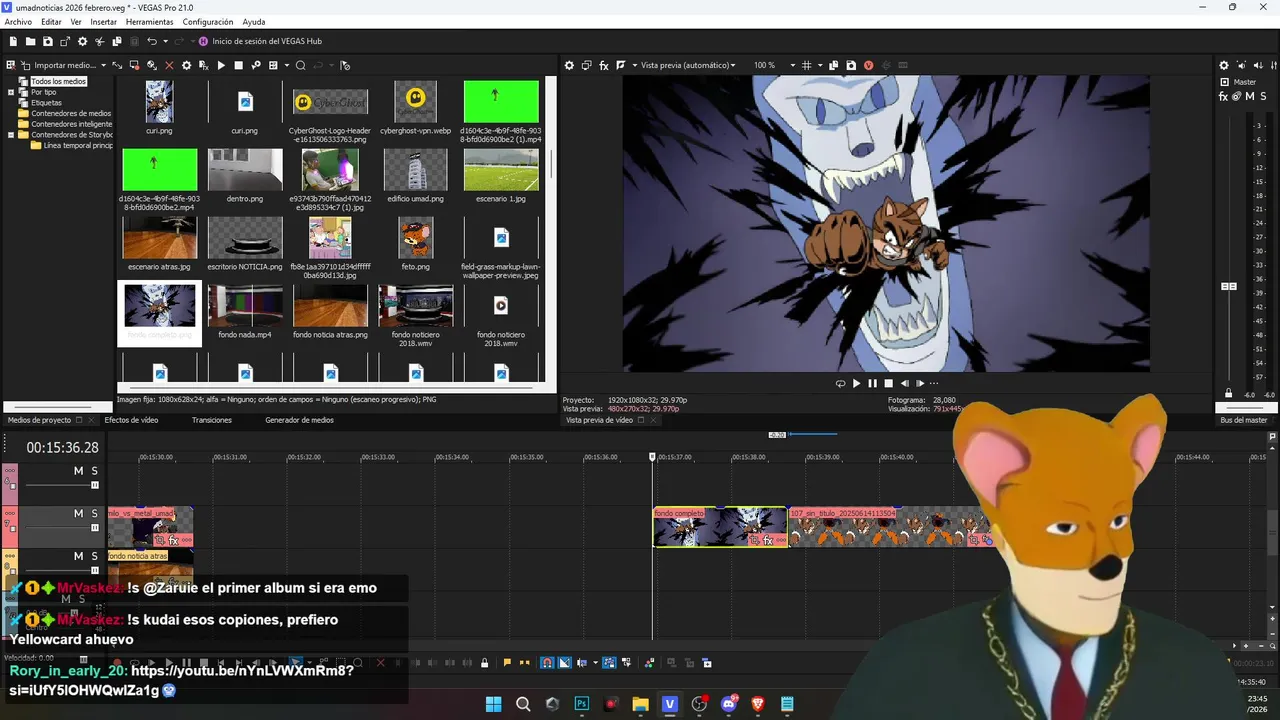Viewport: 1280px width, 720px height.
Task: Undo the last action with the arrow icon
Action: click(x=151, y=41)
